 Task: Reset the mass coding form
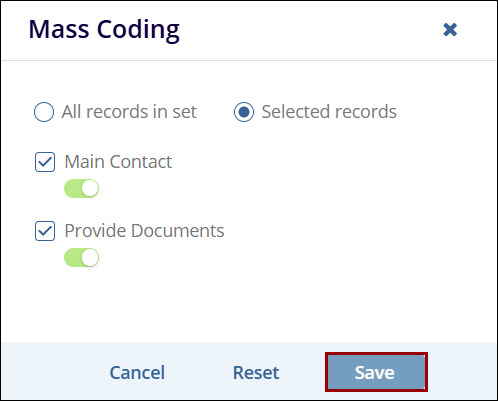(256, 372)
